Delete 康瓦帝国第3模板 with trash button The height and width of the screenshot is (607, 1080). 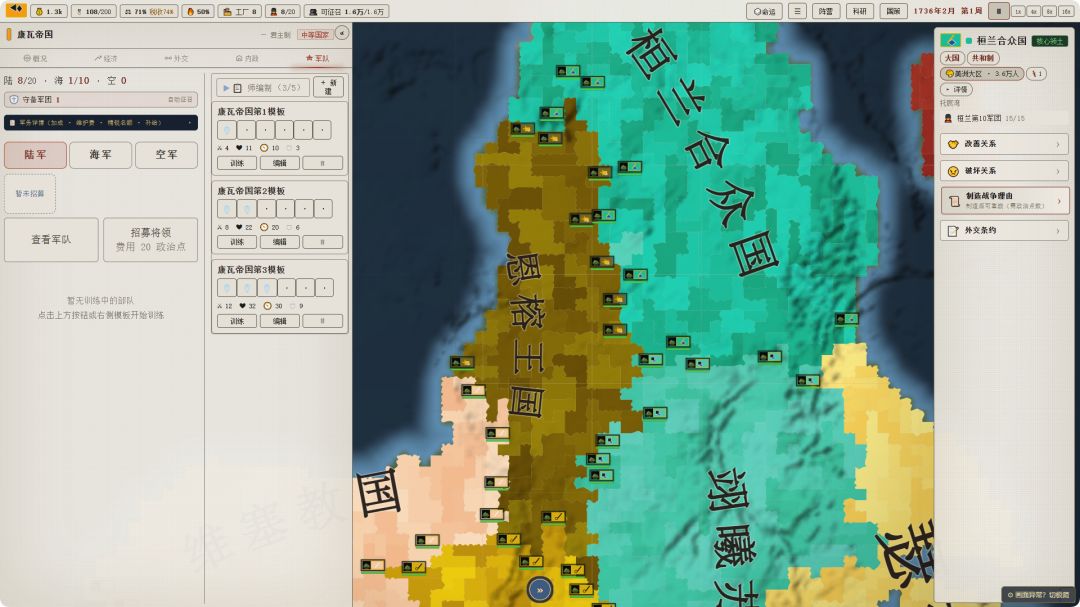(322, 321)
